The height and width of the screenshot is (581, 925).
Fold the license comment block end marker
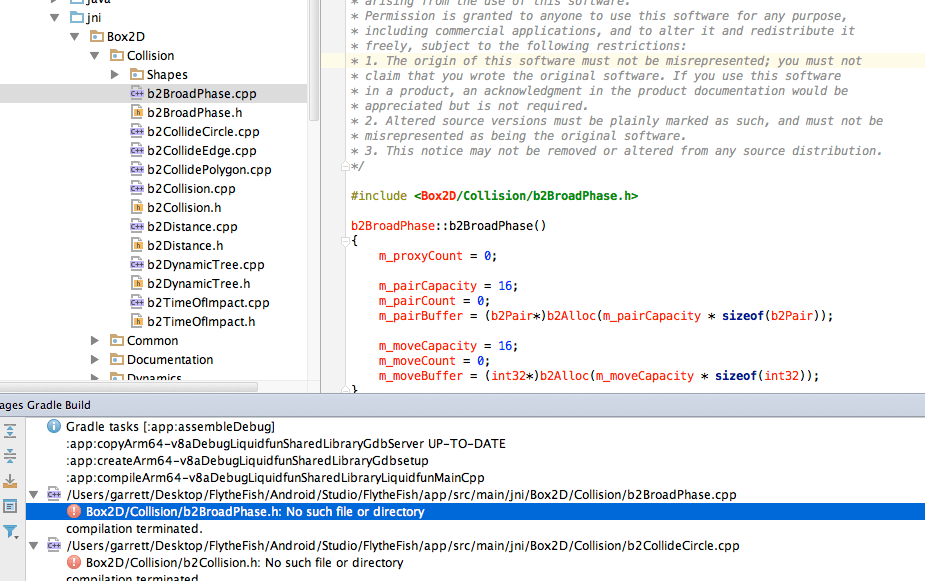345,166
